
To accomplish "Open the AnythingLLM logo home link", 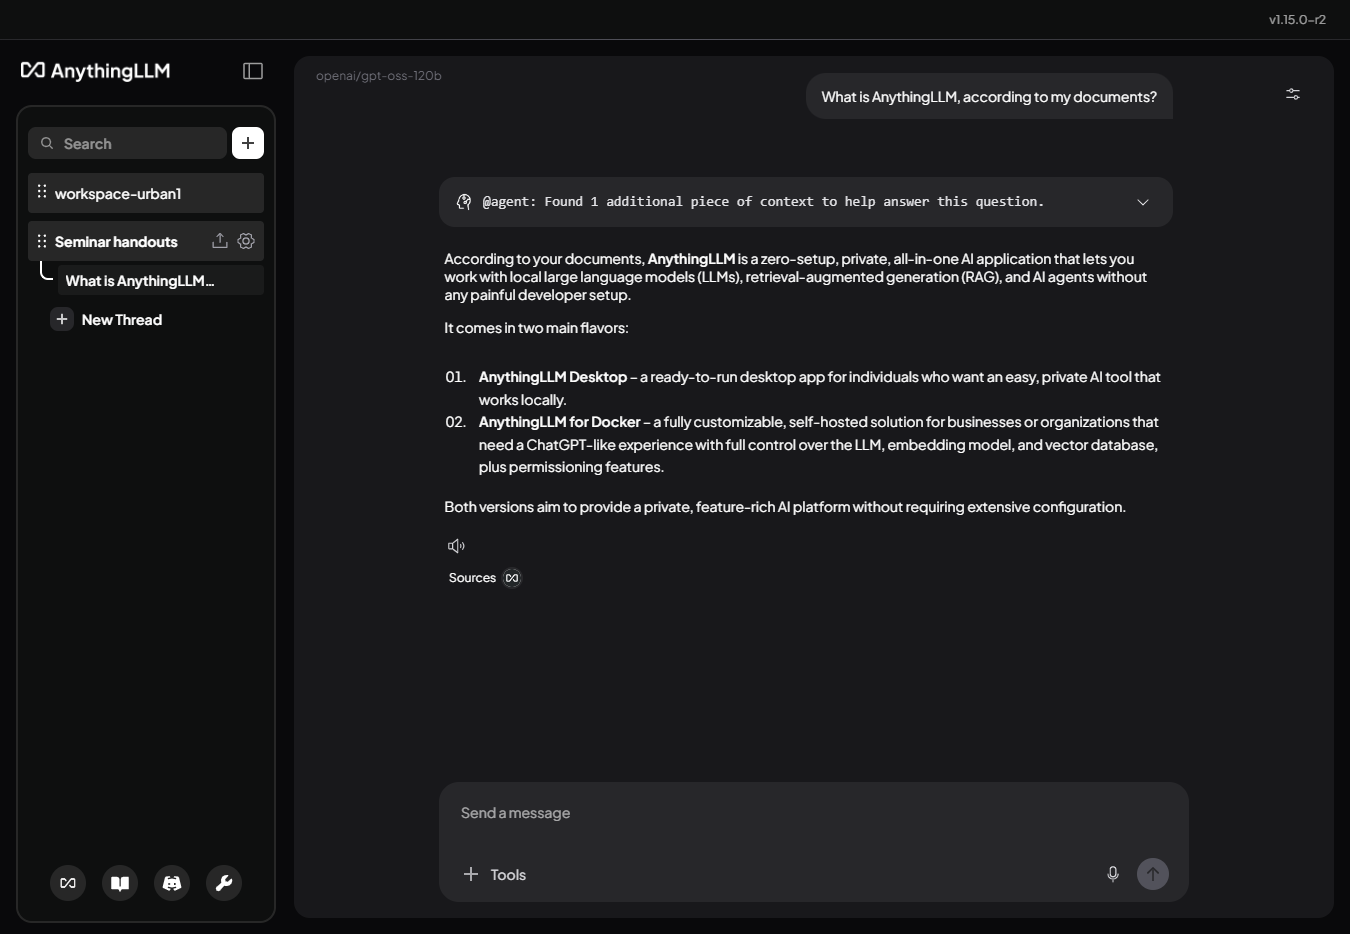I will click(96, 70).
